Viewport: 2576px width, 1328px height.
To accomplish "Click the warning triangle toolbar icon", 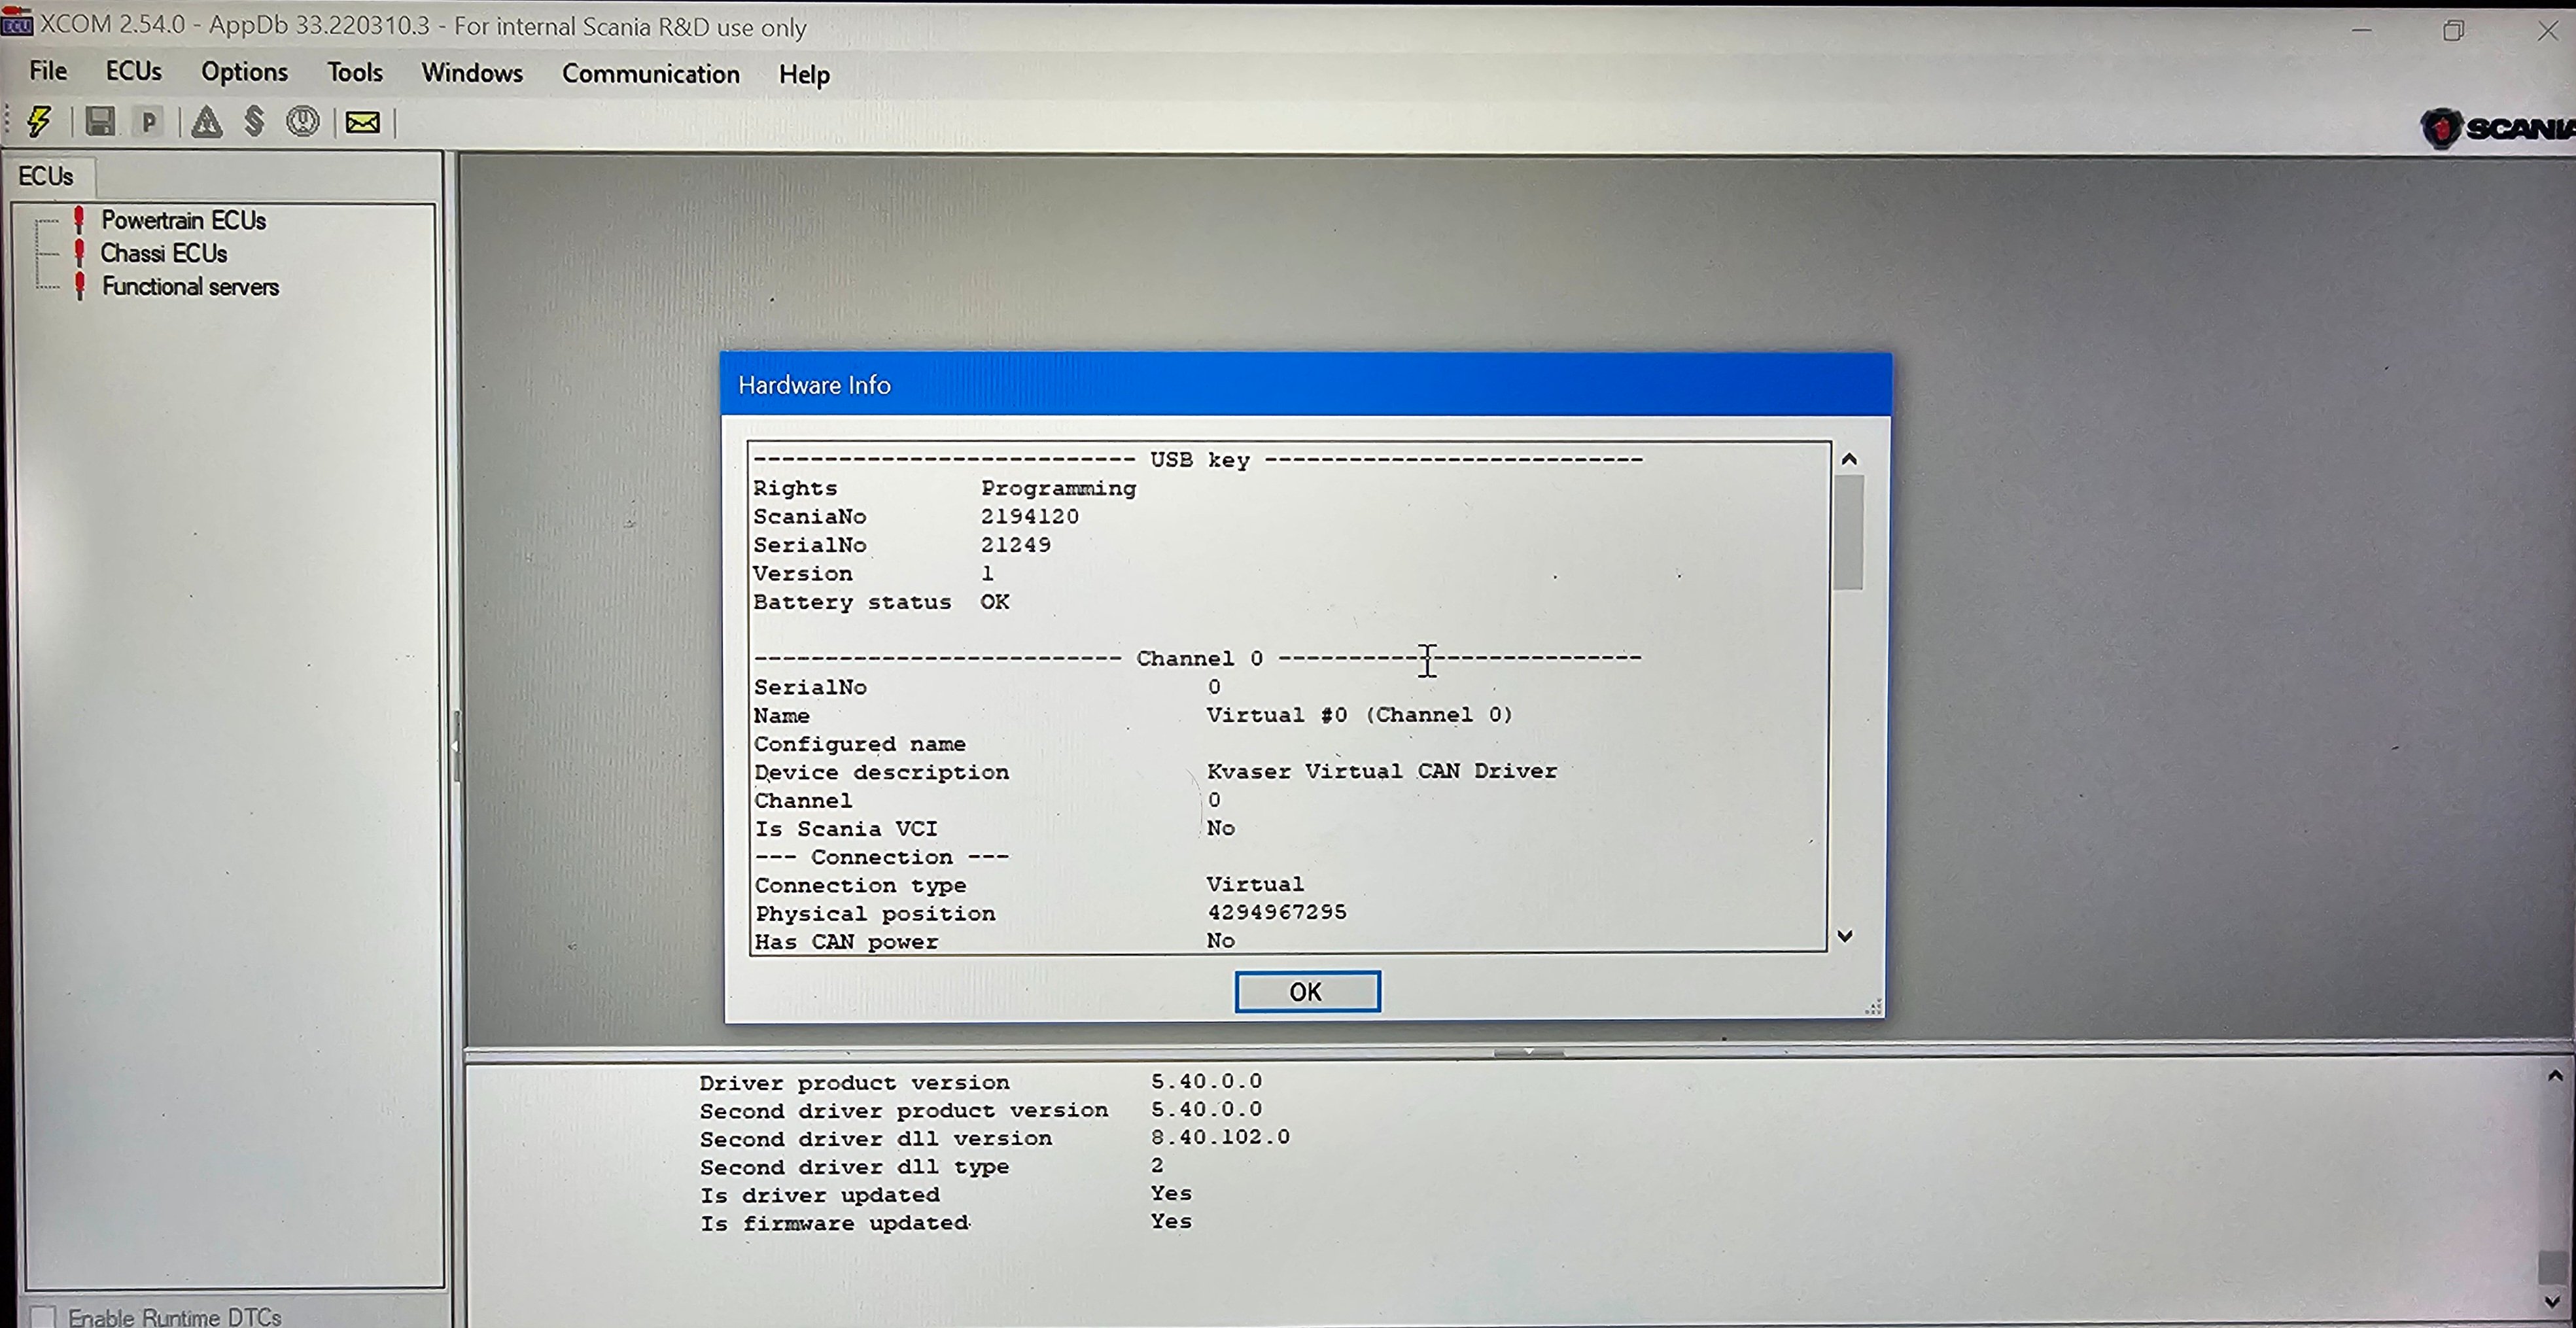I will 207,122.
